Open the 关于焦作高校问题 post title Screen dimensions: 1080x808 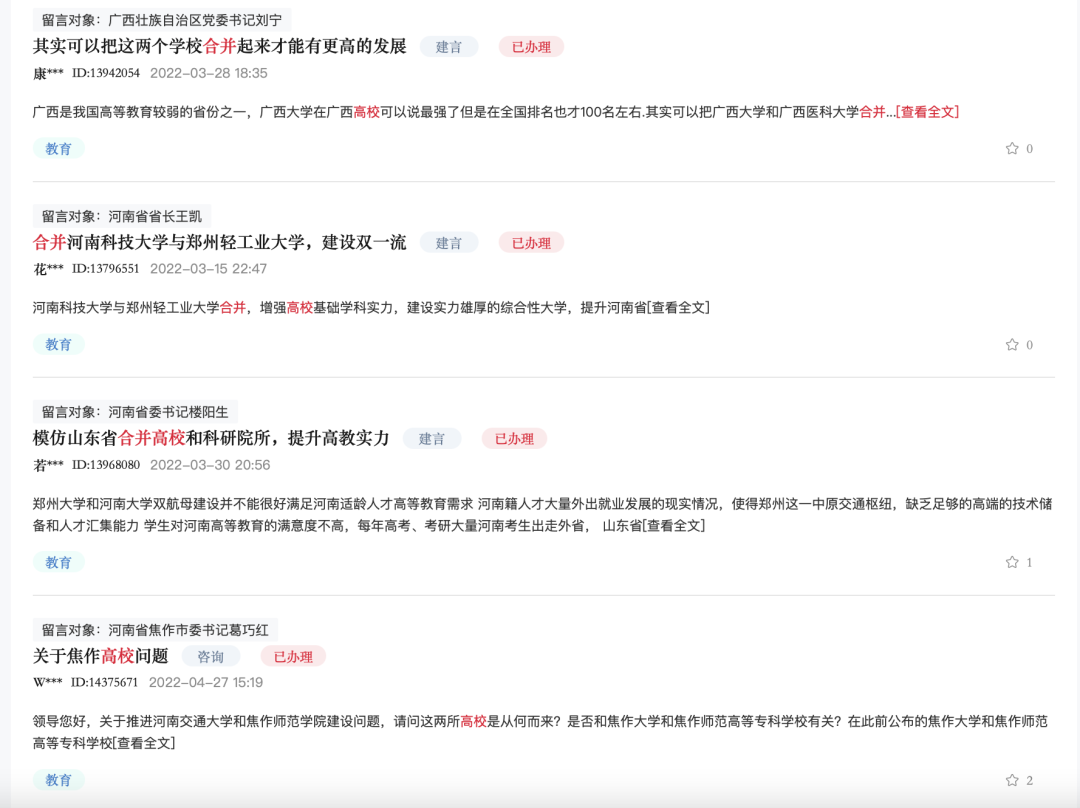[x=100, y=656]
